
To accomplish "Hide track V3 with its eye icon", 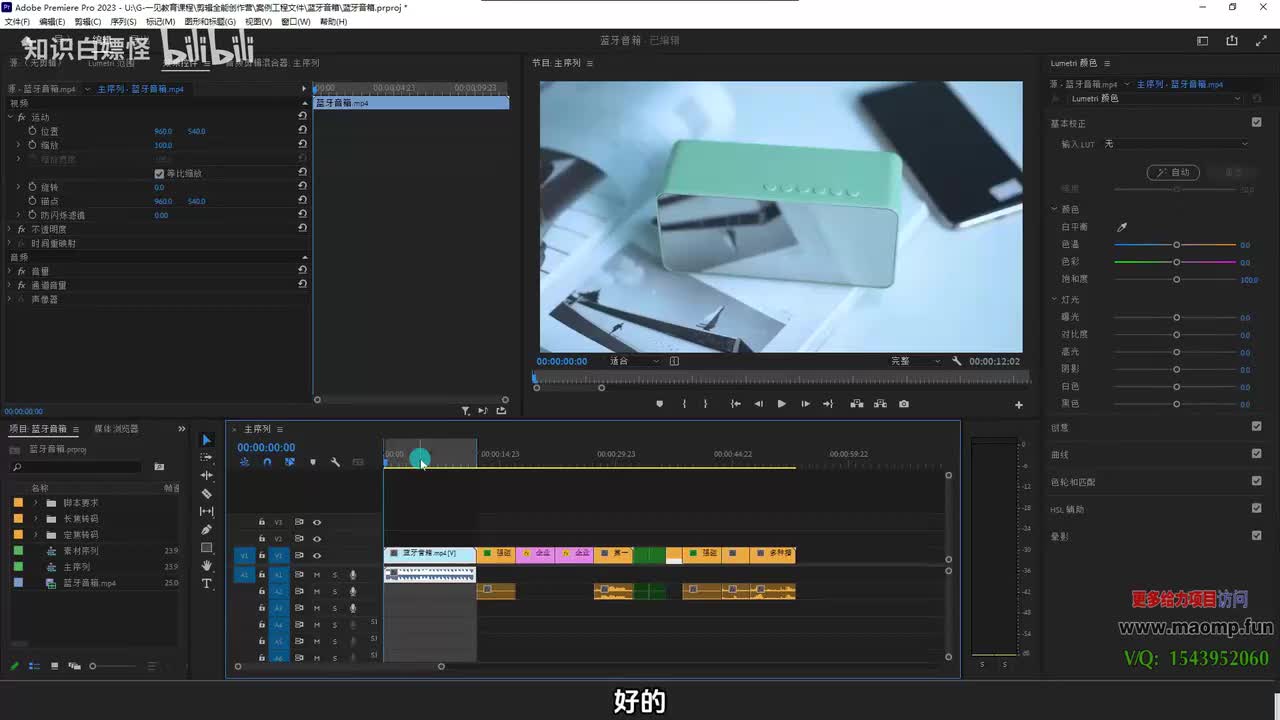I will tap(317, 522).
